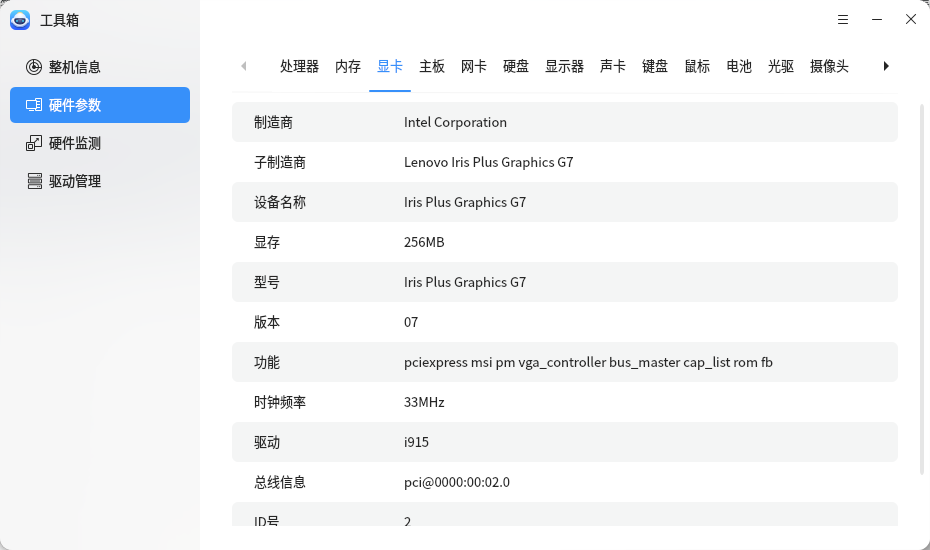
Task: Click the 工具箱 app logo icon
Action: point(20,20)
